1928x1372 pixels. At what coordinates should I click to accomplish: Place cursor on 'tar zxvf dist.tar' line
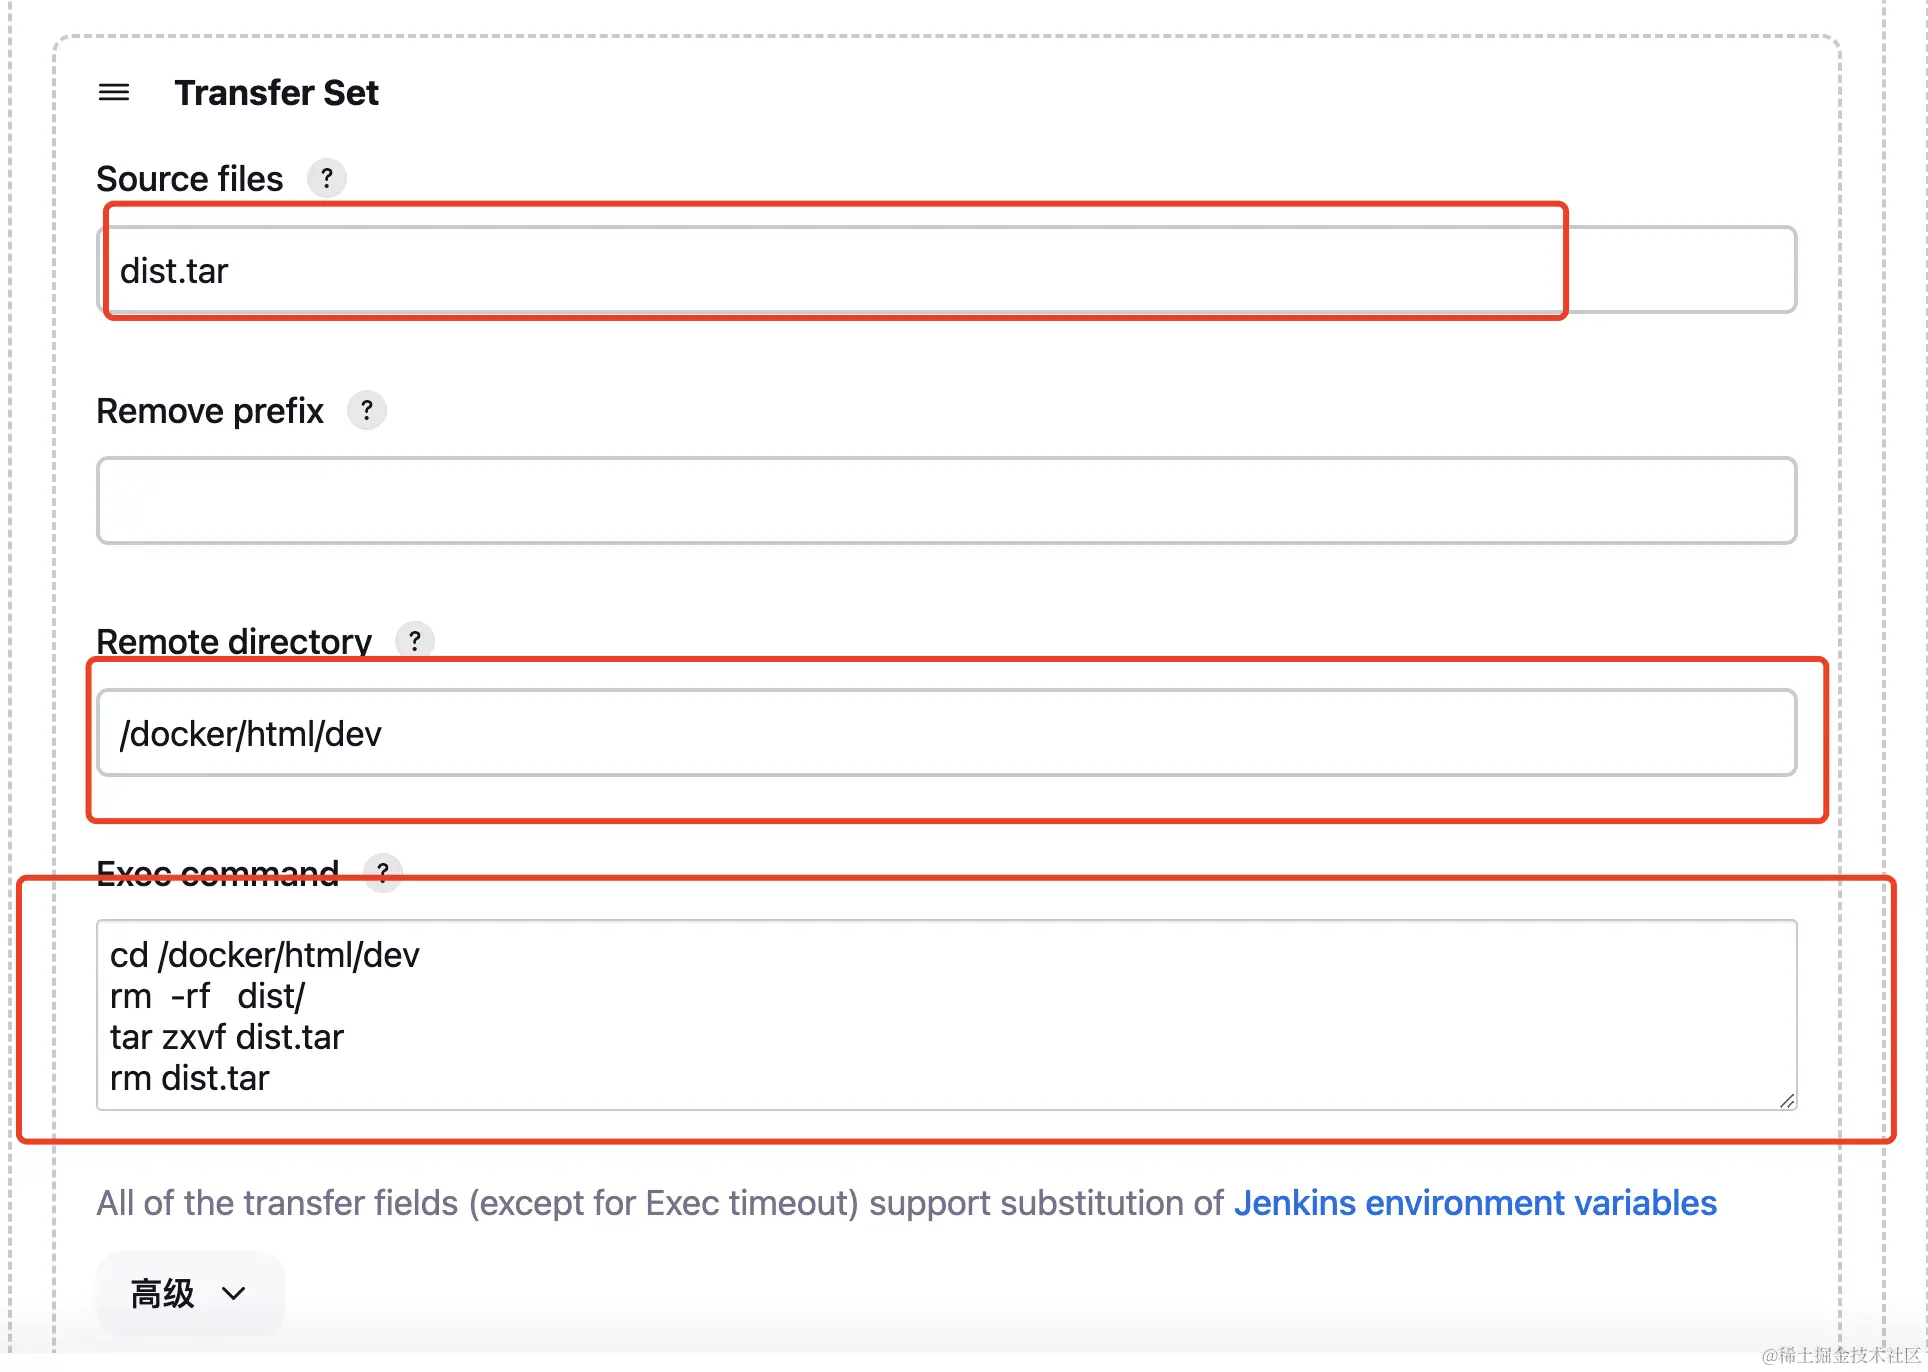227,1037
